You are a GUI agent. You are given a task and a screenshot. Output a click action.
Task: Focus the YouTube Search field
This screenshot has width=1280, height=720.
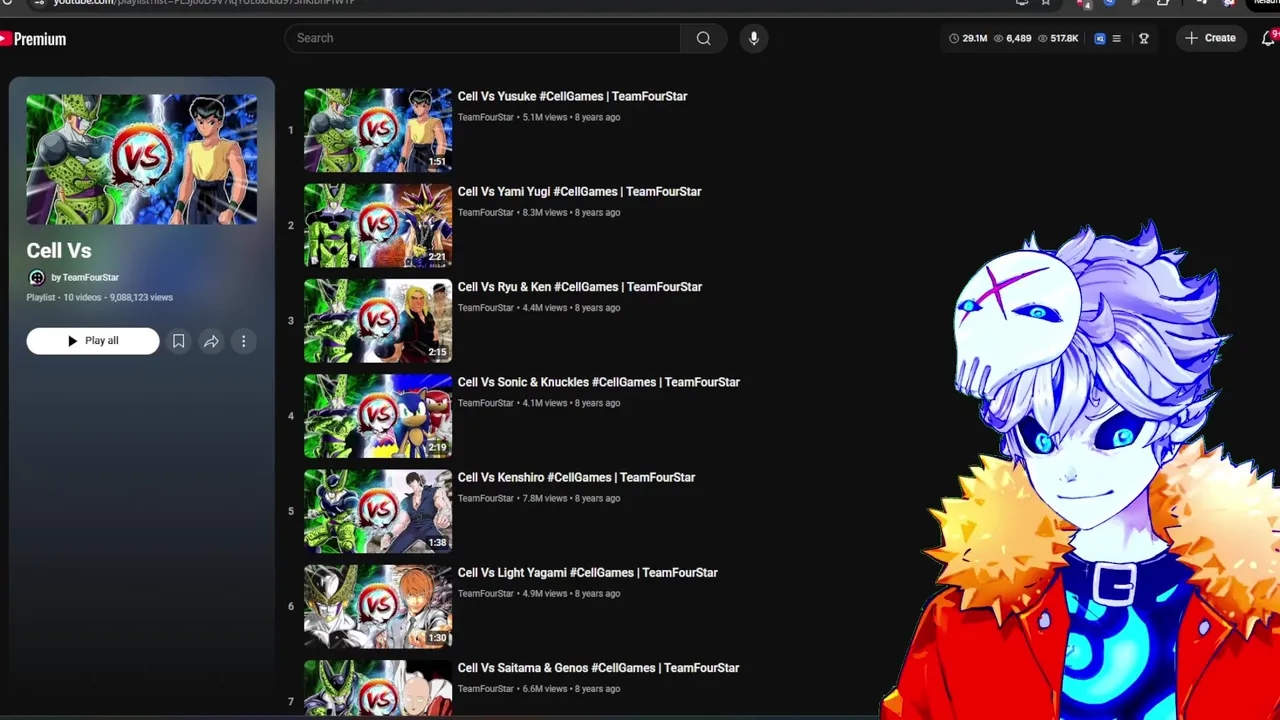click(x=483, y=38)
